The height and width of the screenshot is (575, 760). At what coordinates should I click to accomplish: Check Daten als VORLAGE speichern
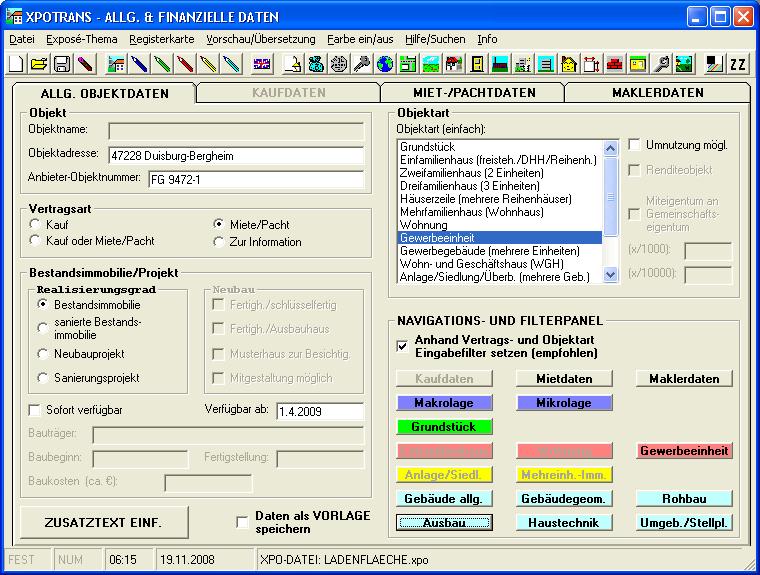[x=241, y=522]
